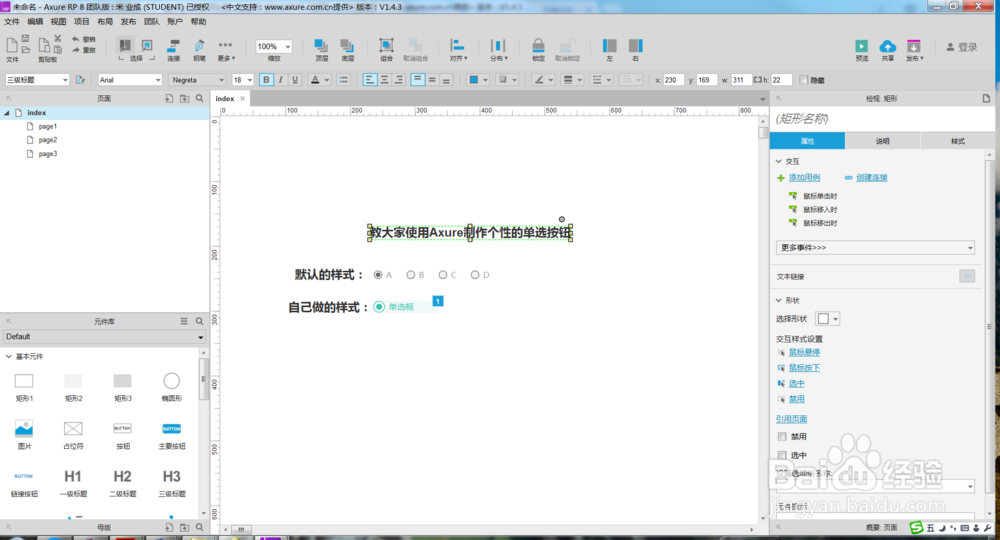1000x540 pixels.
Task: Click 鼠标按下 style link
Action: pyautogui.click(x=804, y=368)
